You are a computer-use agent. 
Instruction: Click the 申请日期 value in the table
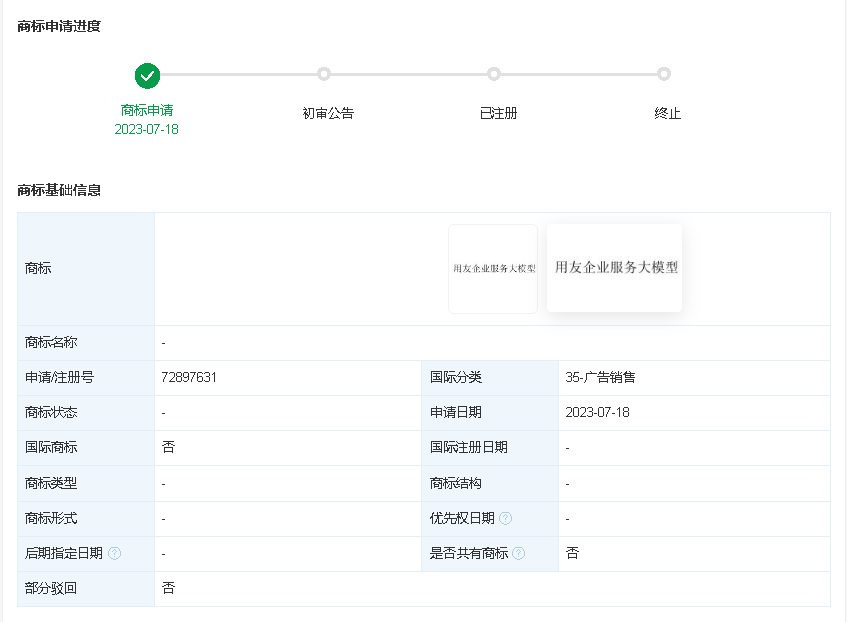597,412
